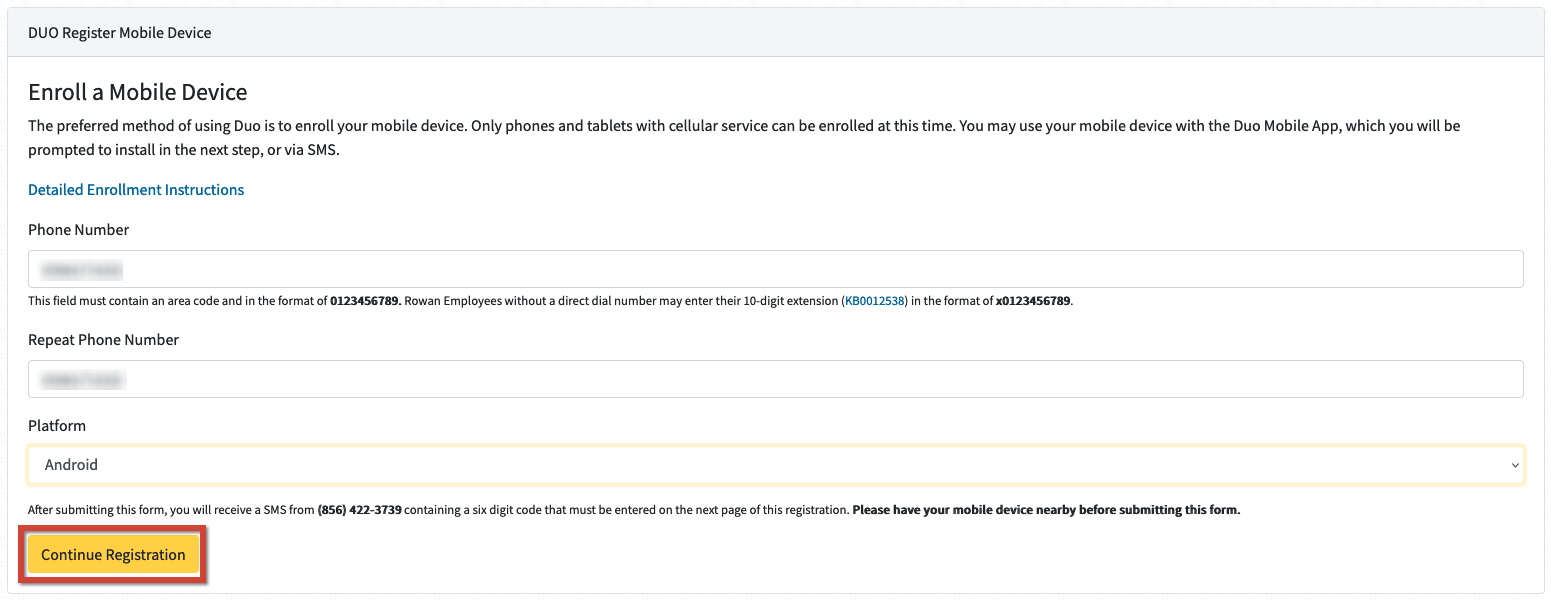Click the blurred number in Repeat Phone field
This screenshot has width=1551, height=600.
click(82, 380)
